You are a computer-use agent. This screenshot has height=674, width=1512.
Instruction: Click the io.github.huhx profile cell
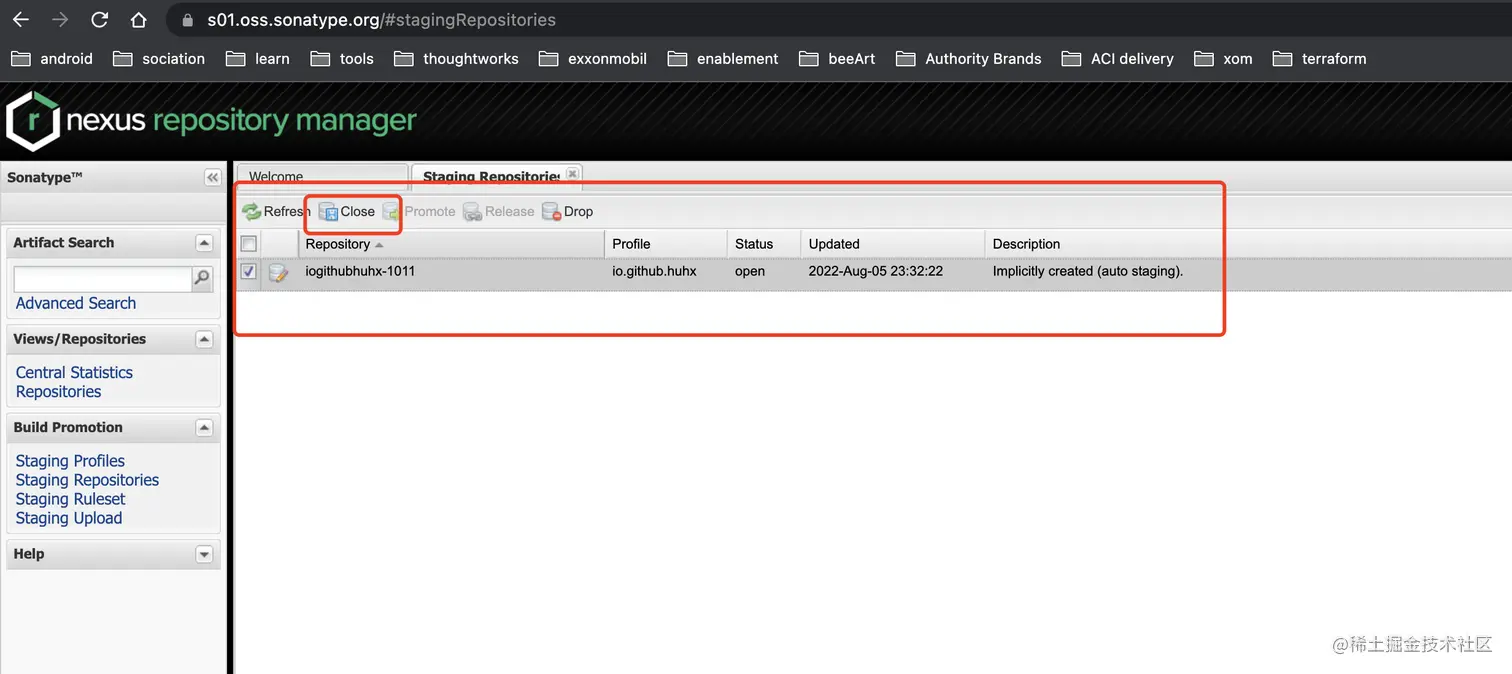(654, 271)
